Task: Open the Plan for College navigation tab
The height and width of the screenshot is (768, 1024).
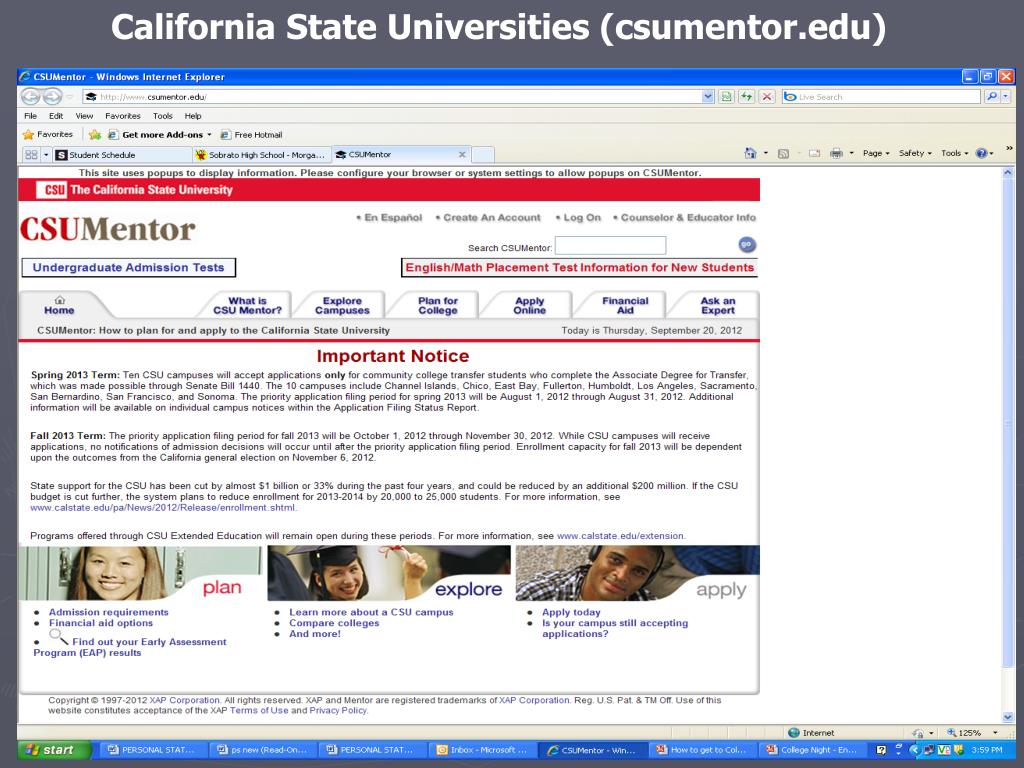Action: tap(438, 306)
